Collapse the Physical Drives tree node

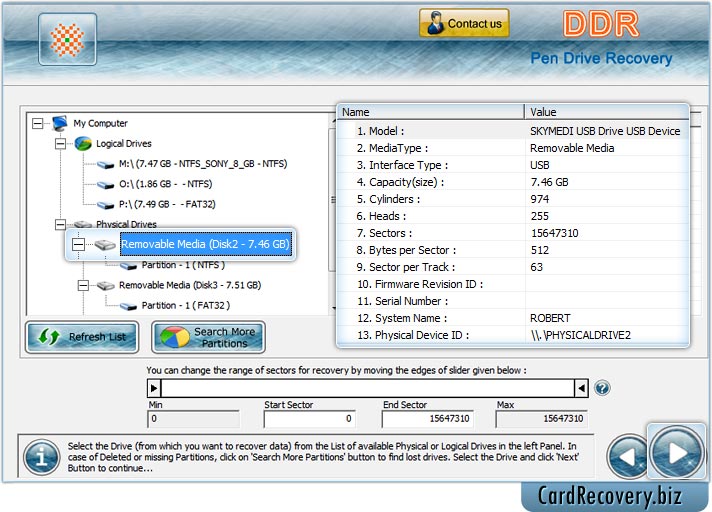60,224
